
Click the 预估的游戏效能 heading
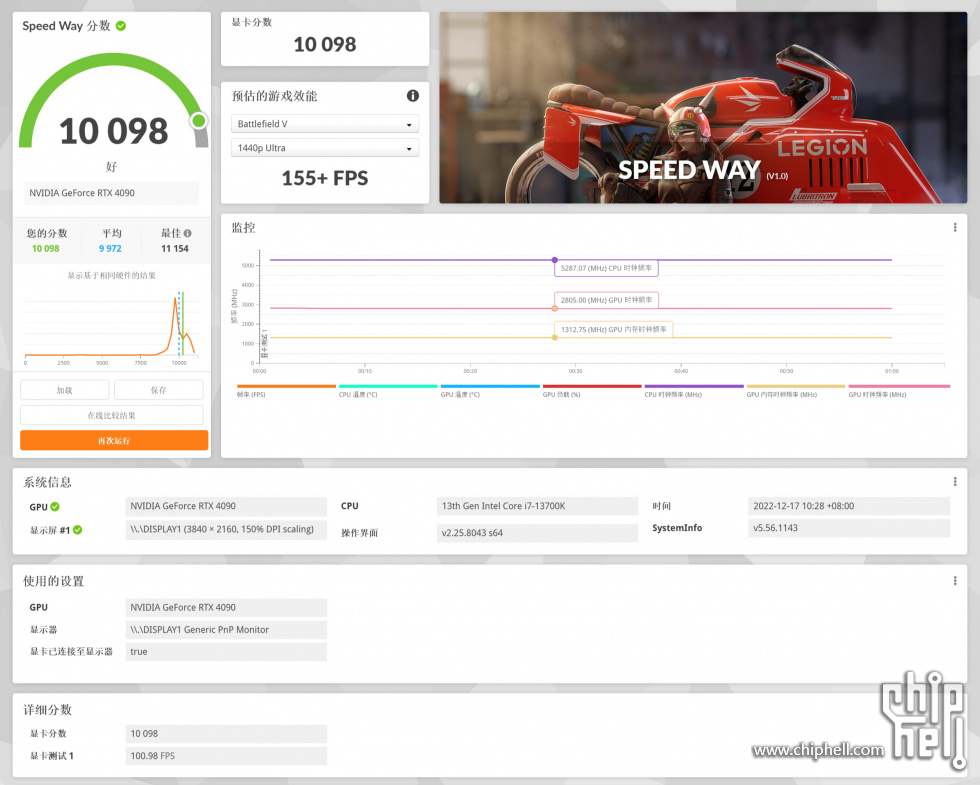(274, 96)
